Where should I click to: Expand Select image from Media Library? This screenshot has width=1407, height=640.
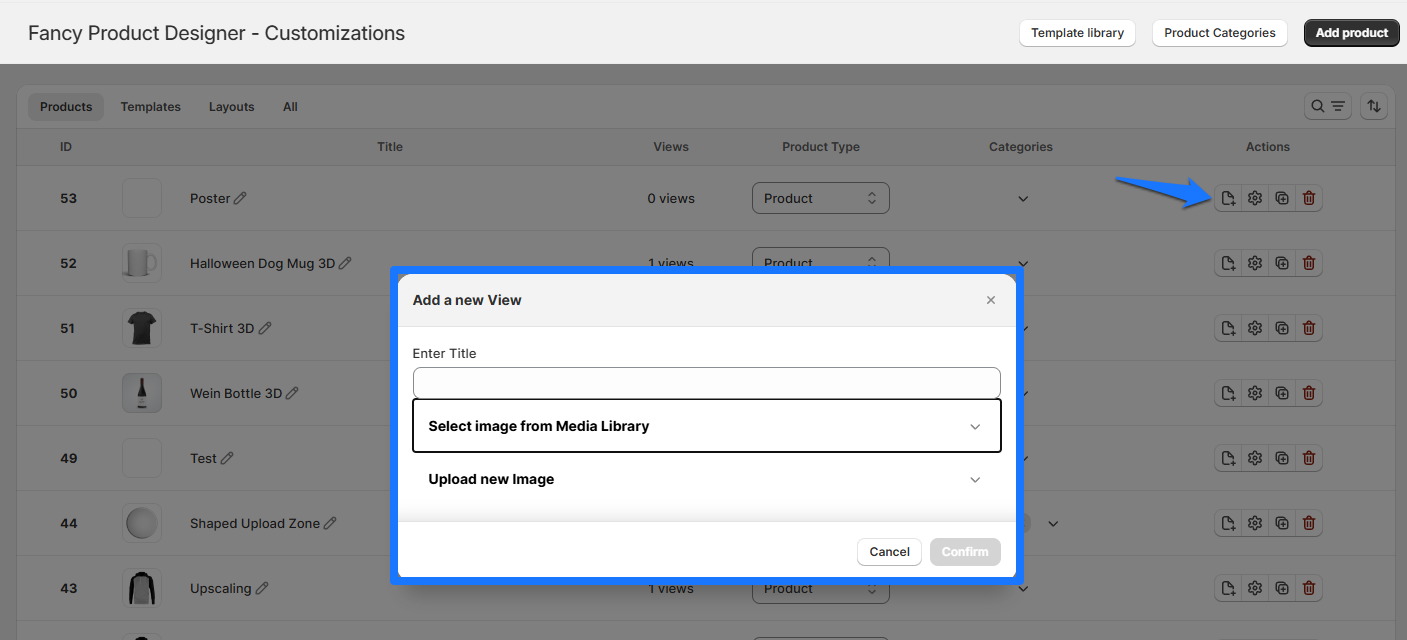tap(707, 426)
